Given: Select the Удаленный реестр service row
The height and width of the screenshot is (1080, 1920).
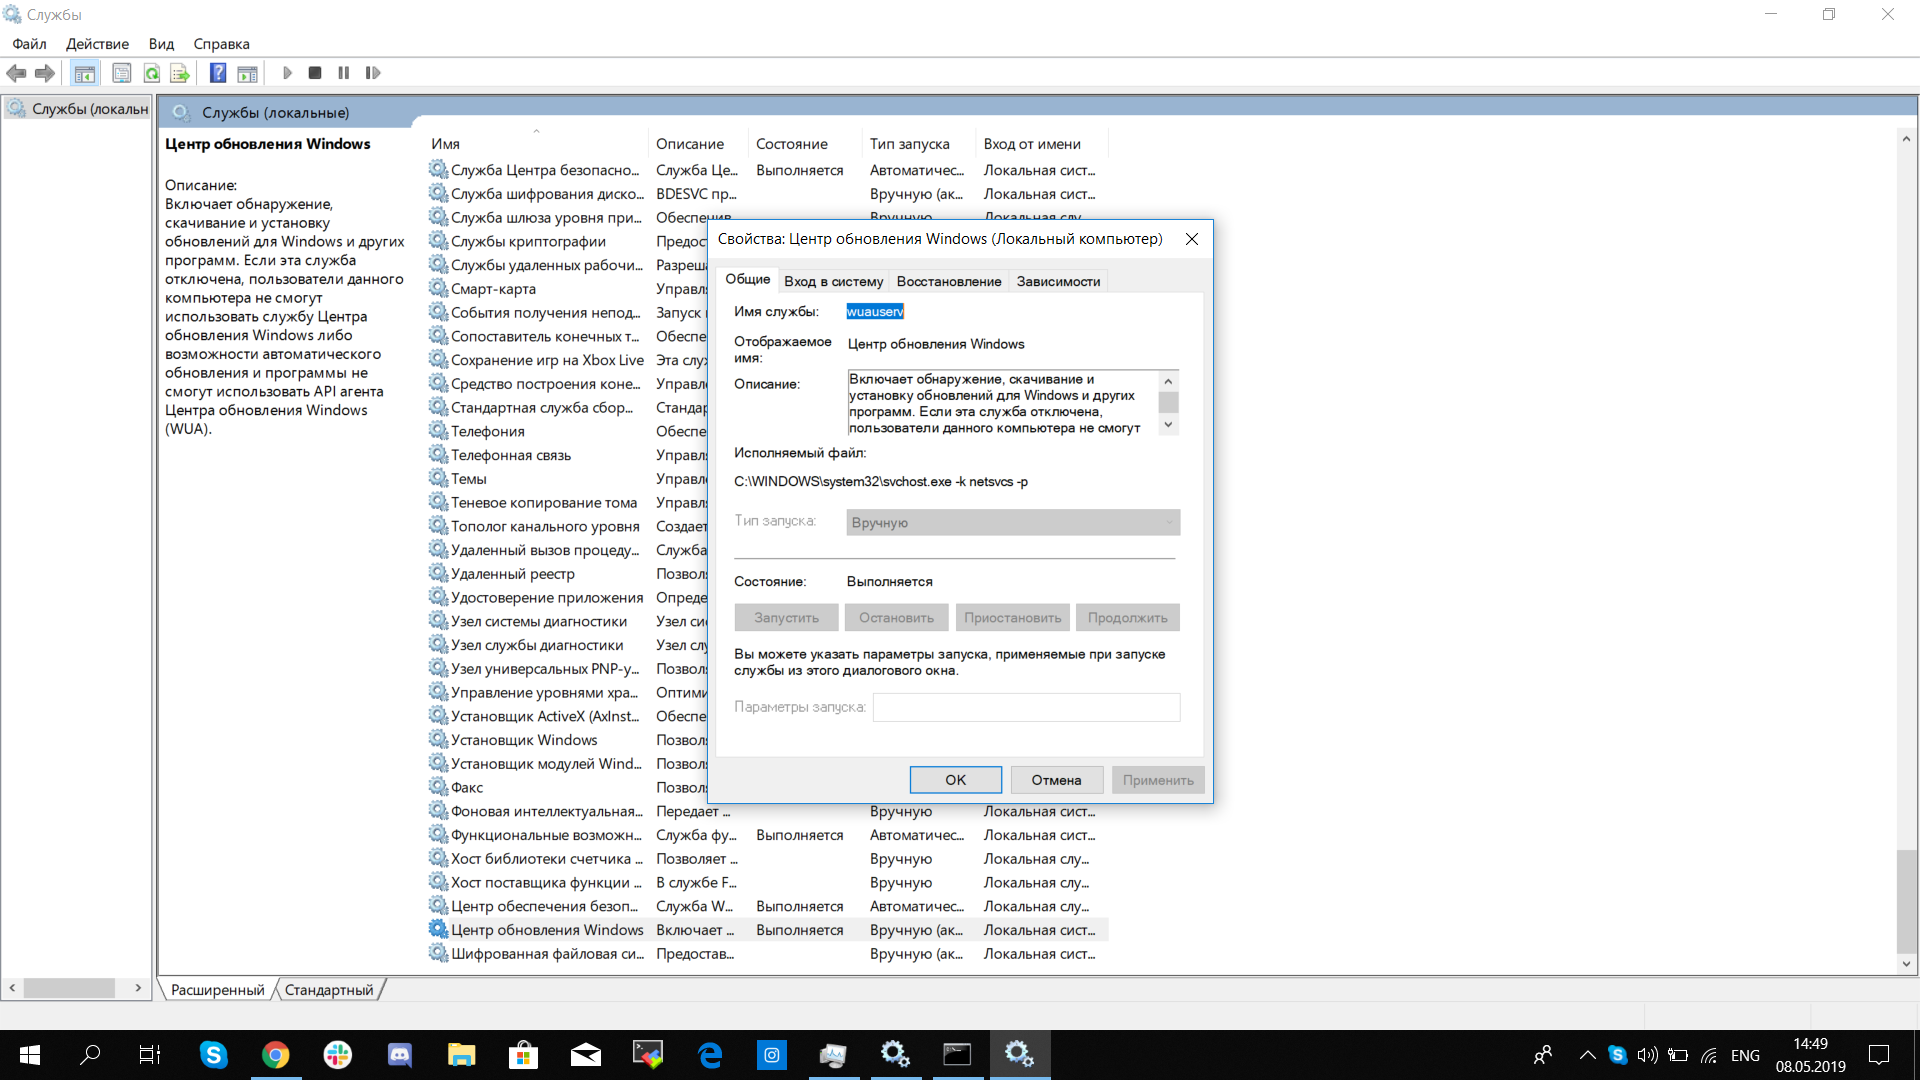Looking at the screenshot, I should click(x=512, y=574).
